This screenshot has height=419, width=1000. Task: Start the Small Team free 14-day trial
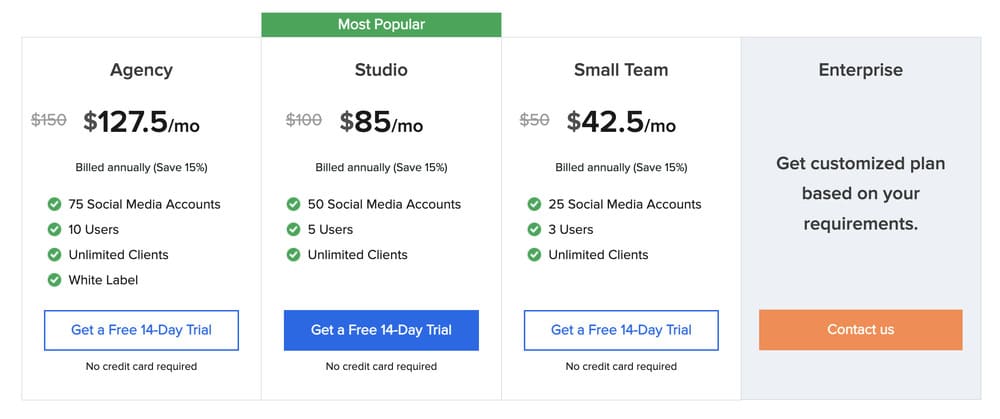pyautogui.click(x=621, y=330)
